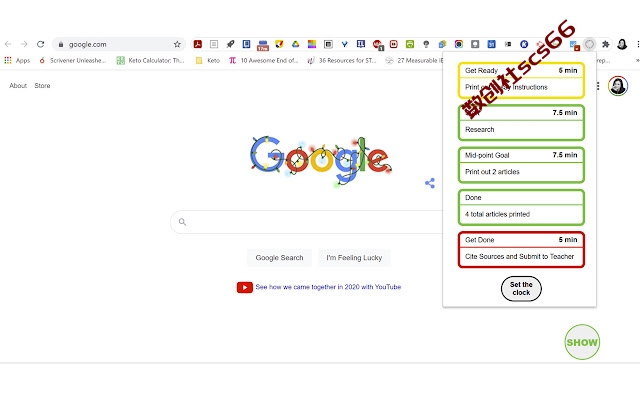Open the yellow Keto bookmark folder

[208, 60]
